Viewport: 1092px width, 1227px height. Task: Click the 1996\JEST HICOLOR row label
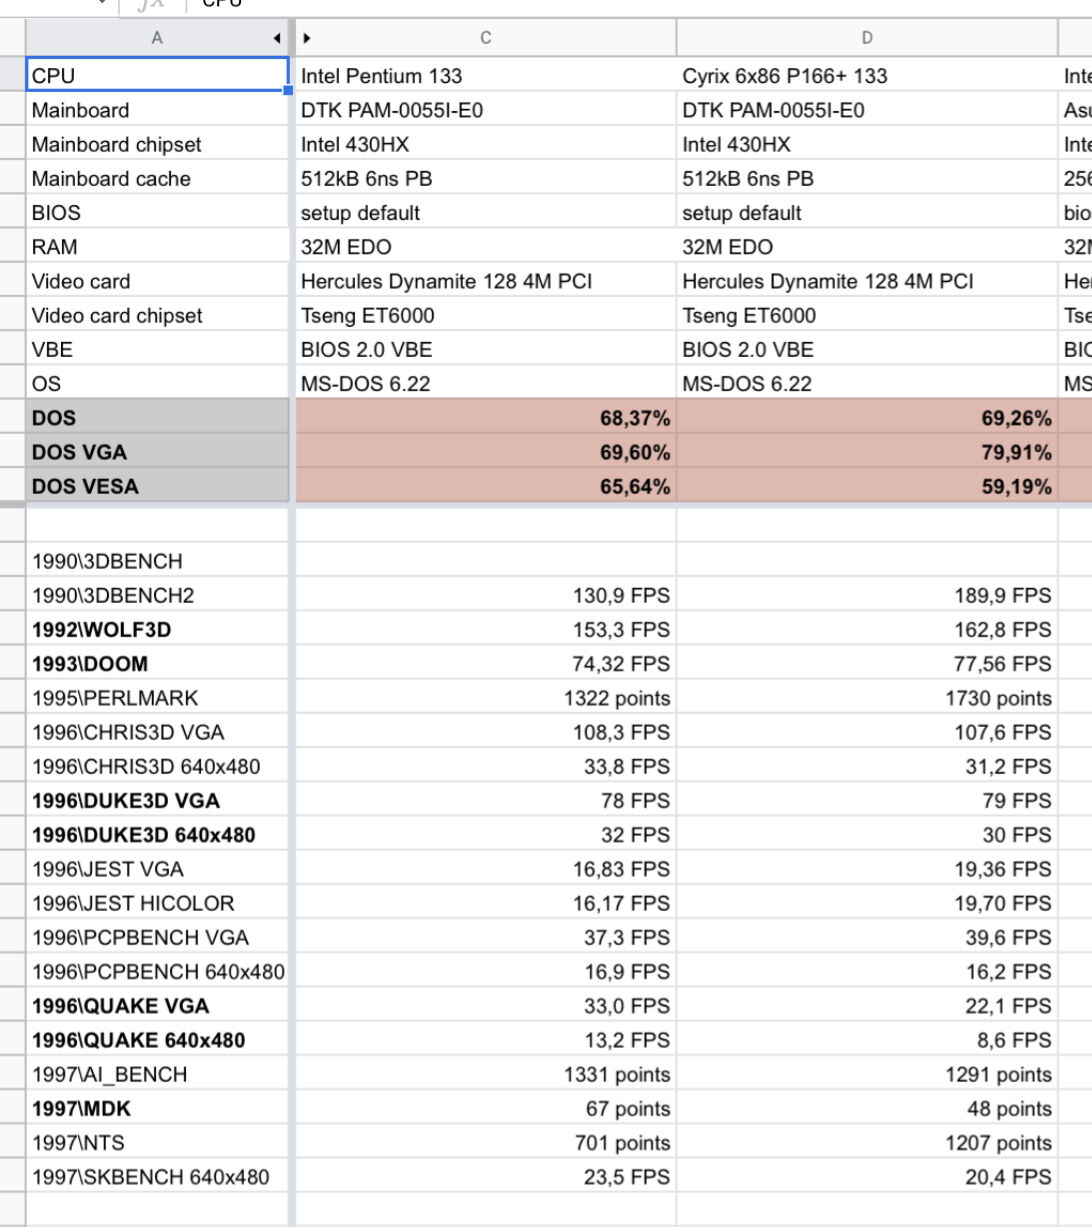tap(157, 903)
